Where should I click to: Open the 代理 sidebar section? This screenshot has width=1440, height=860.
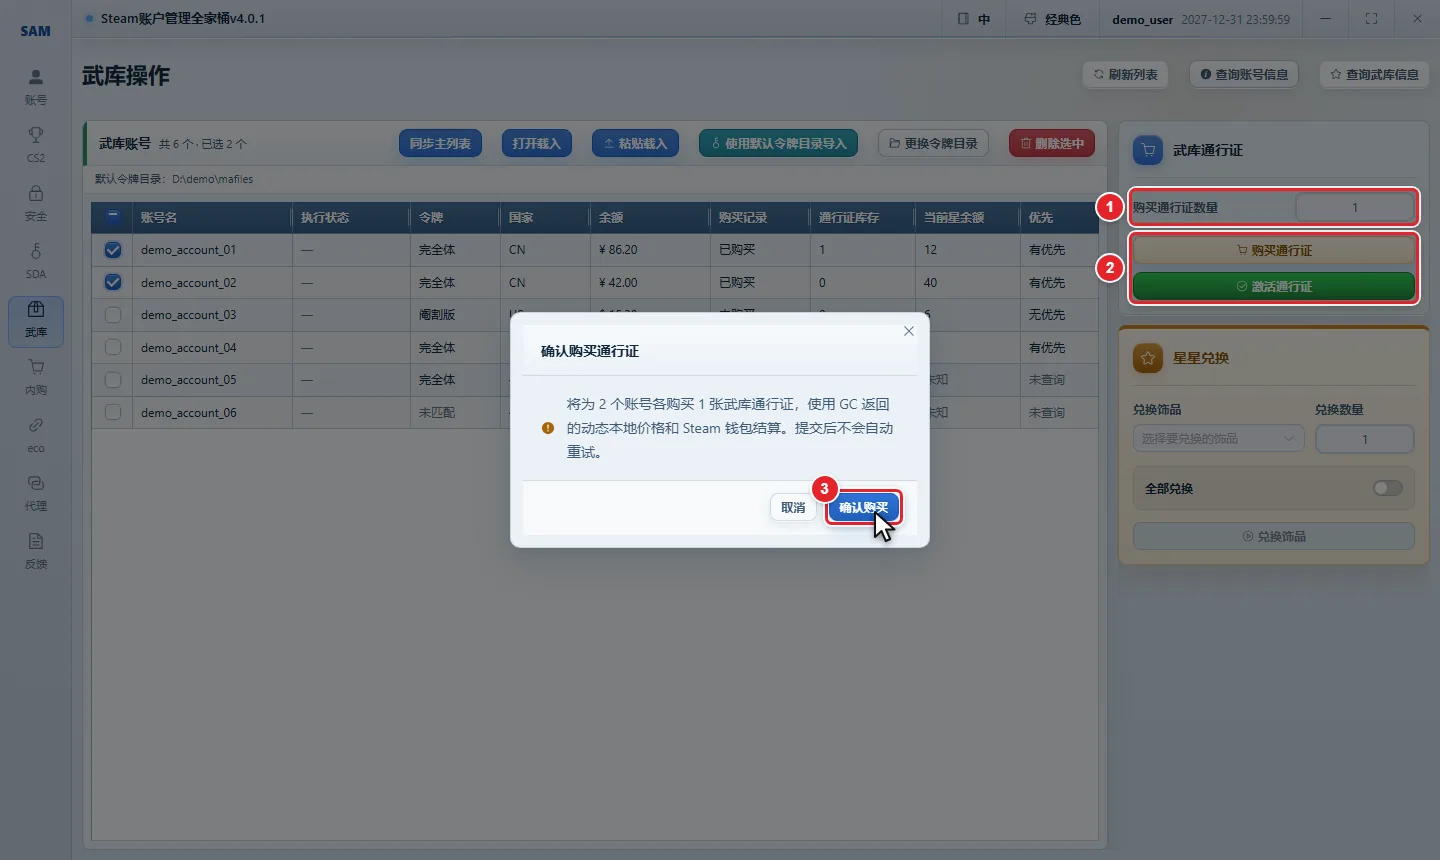click(x=36, y=493)
